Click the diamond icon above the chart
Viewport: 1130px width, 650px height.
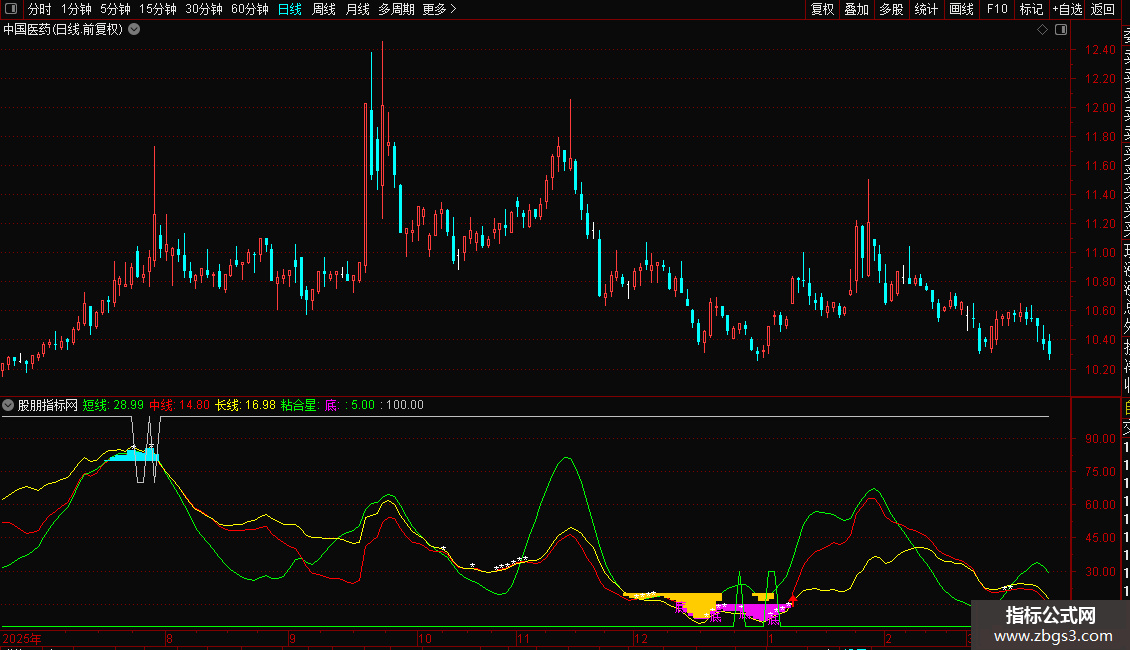click(x=1041, y=29)
